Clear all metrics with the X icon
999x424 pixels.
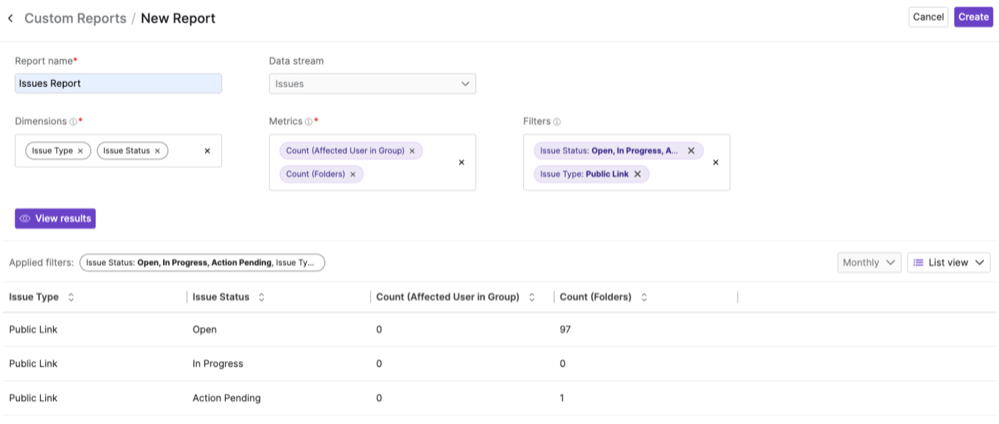(461, 162)
